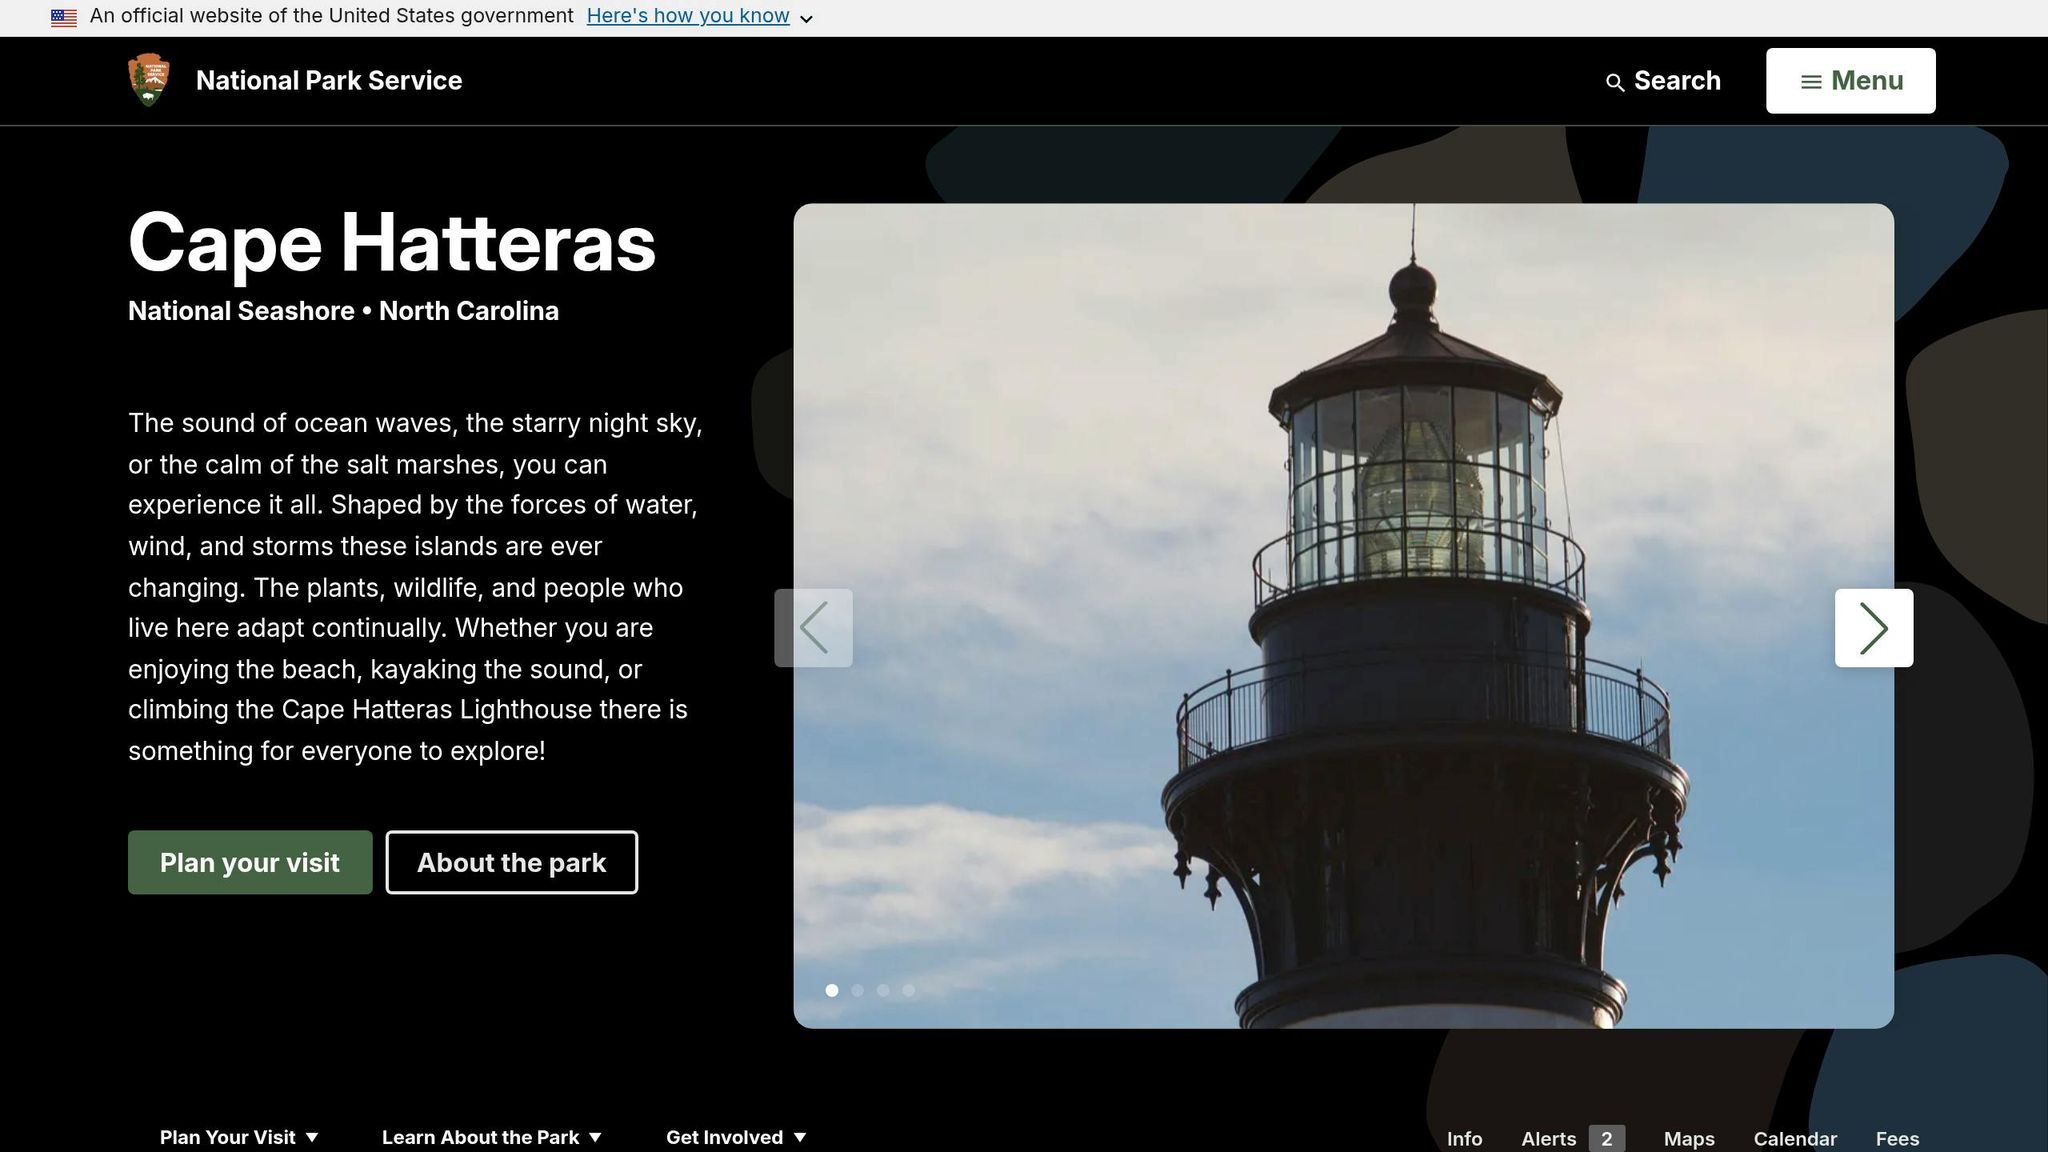Expand the Learn About the Park dropdown
This screenshot has height=1152, width=2048.
tap(492, 1137)
